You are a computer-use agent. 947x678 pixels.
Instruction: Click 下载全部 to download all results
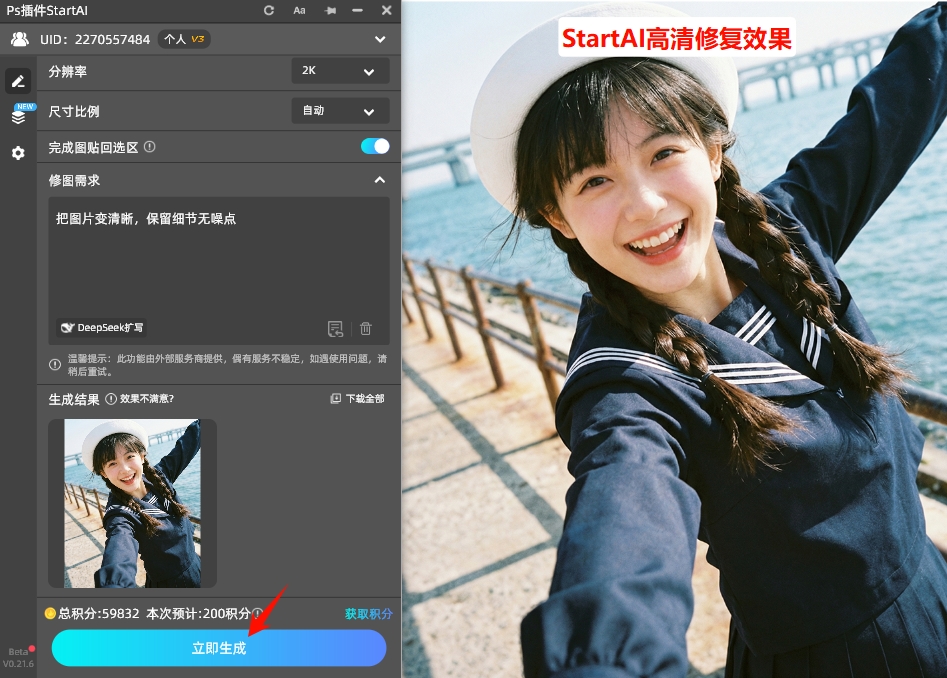pos(357,399)
